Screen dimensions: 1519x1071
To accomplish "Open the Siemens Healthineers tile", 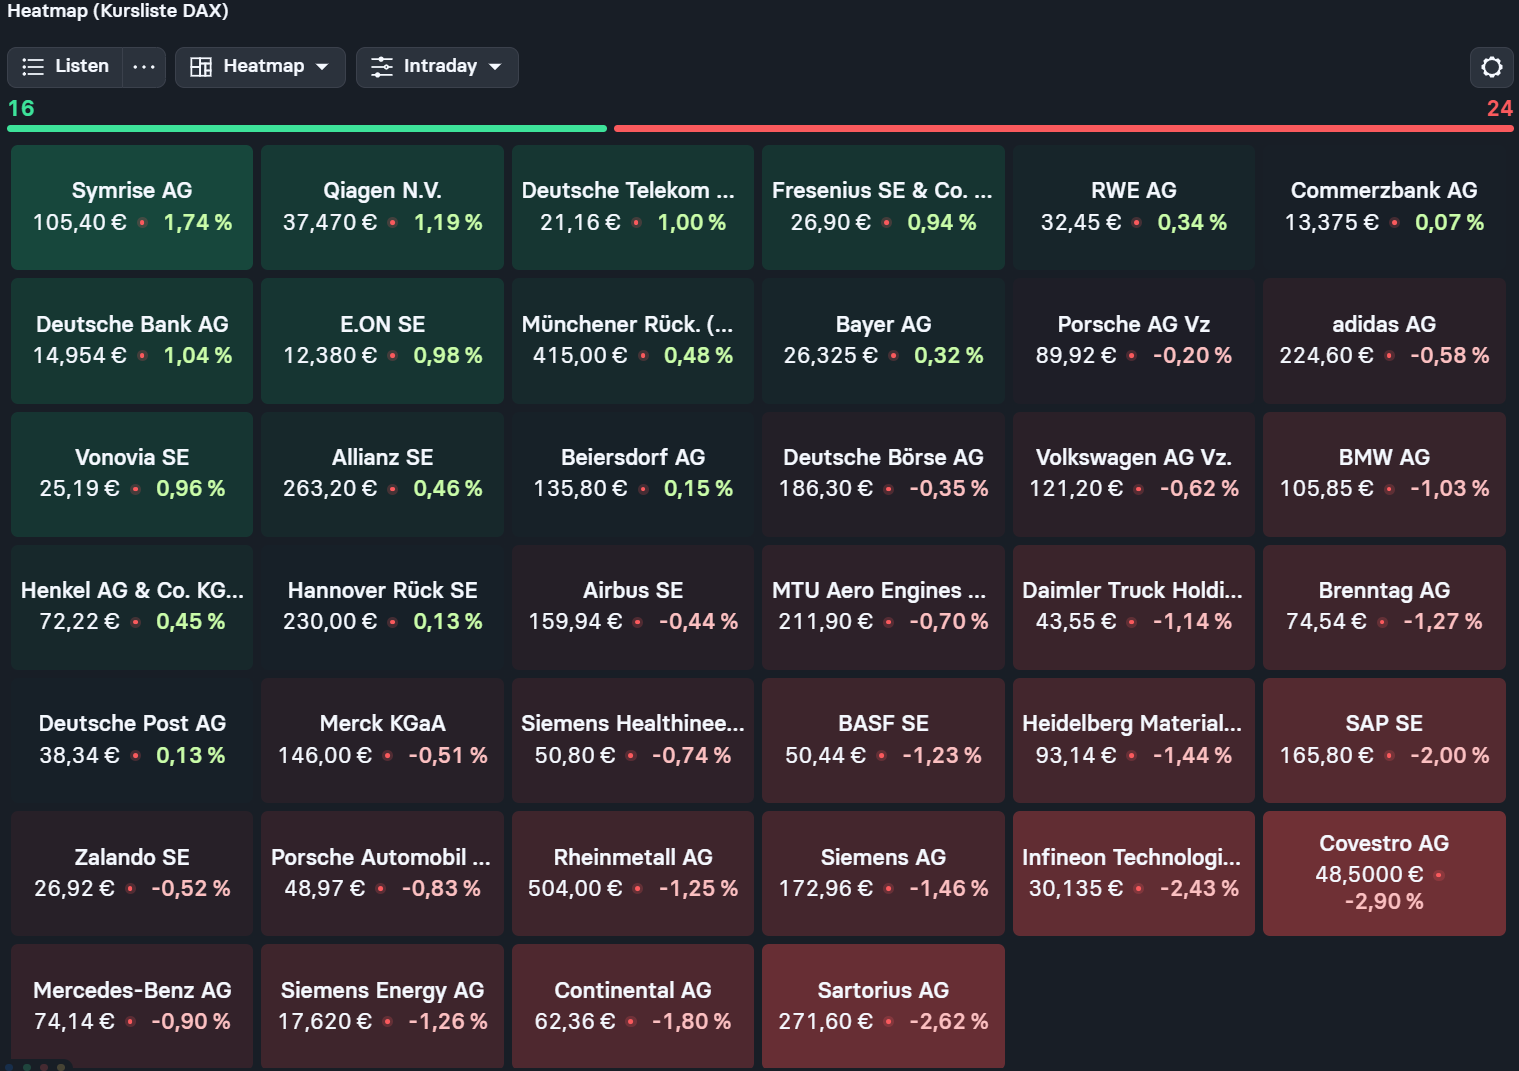I will tap(633, 740).
